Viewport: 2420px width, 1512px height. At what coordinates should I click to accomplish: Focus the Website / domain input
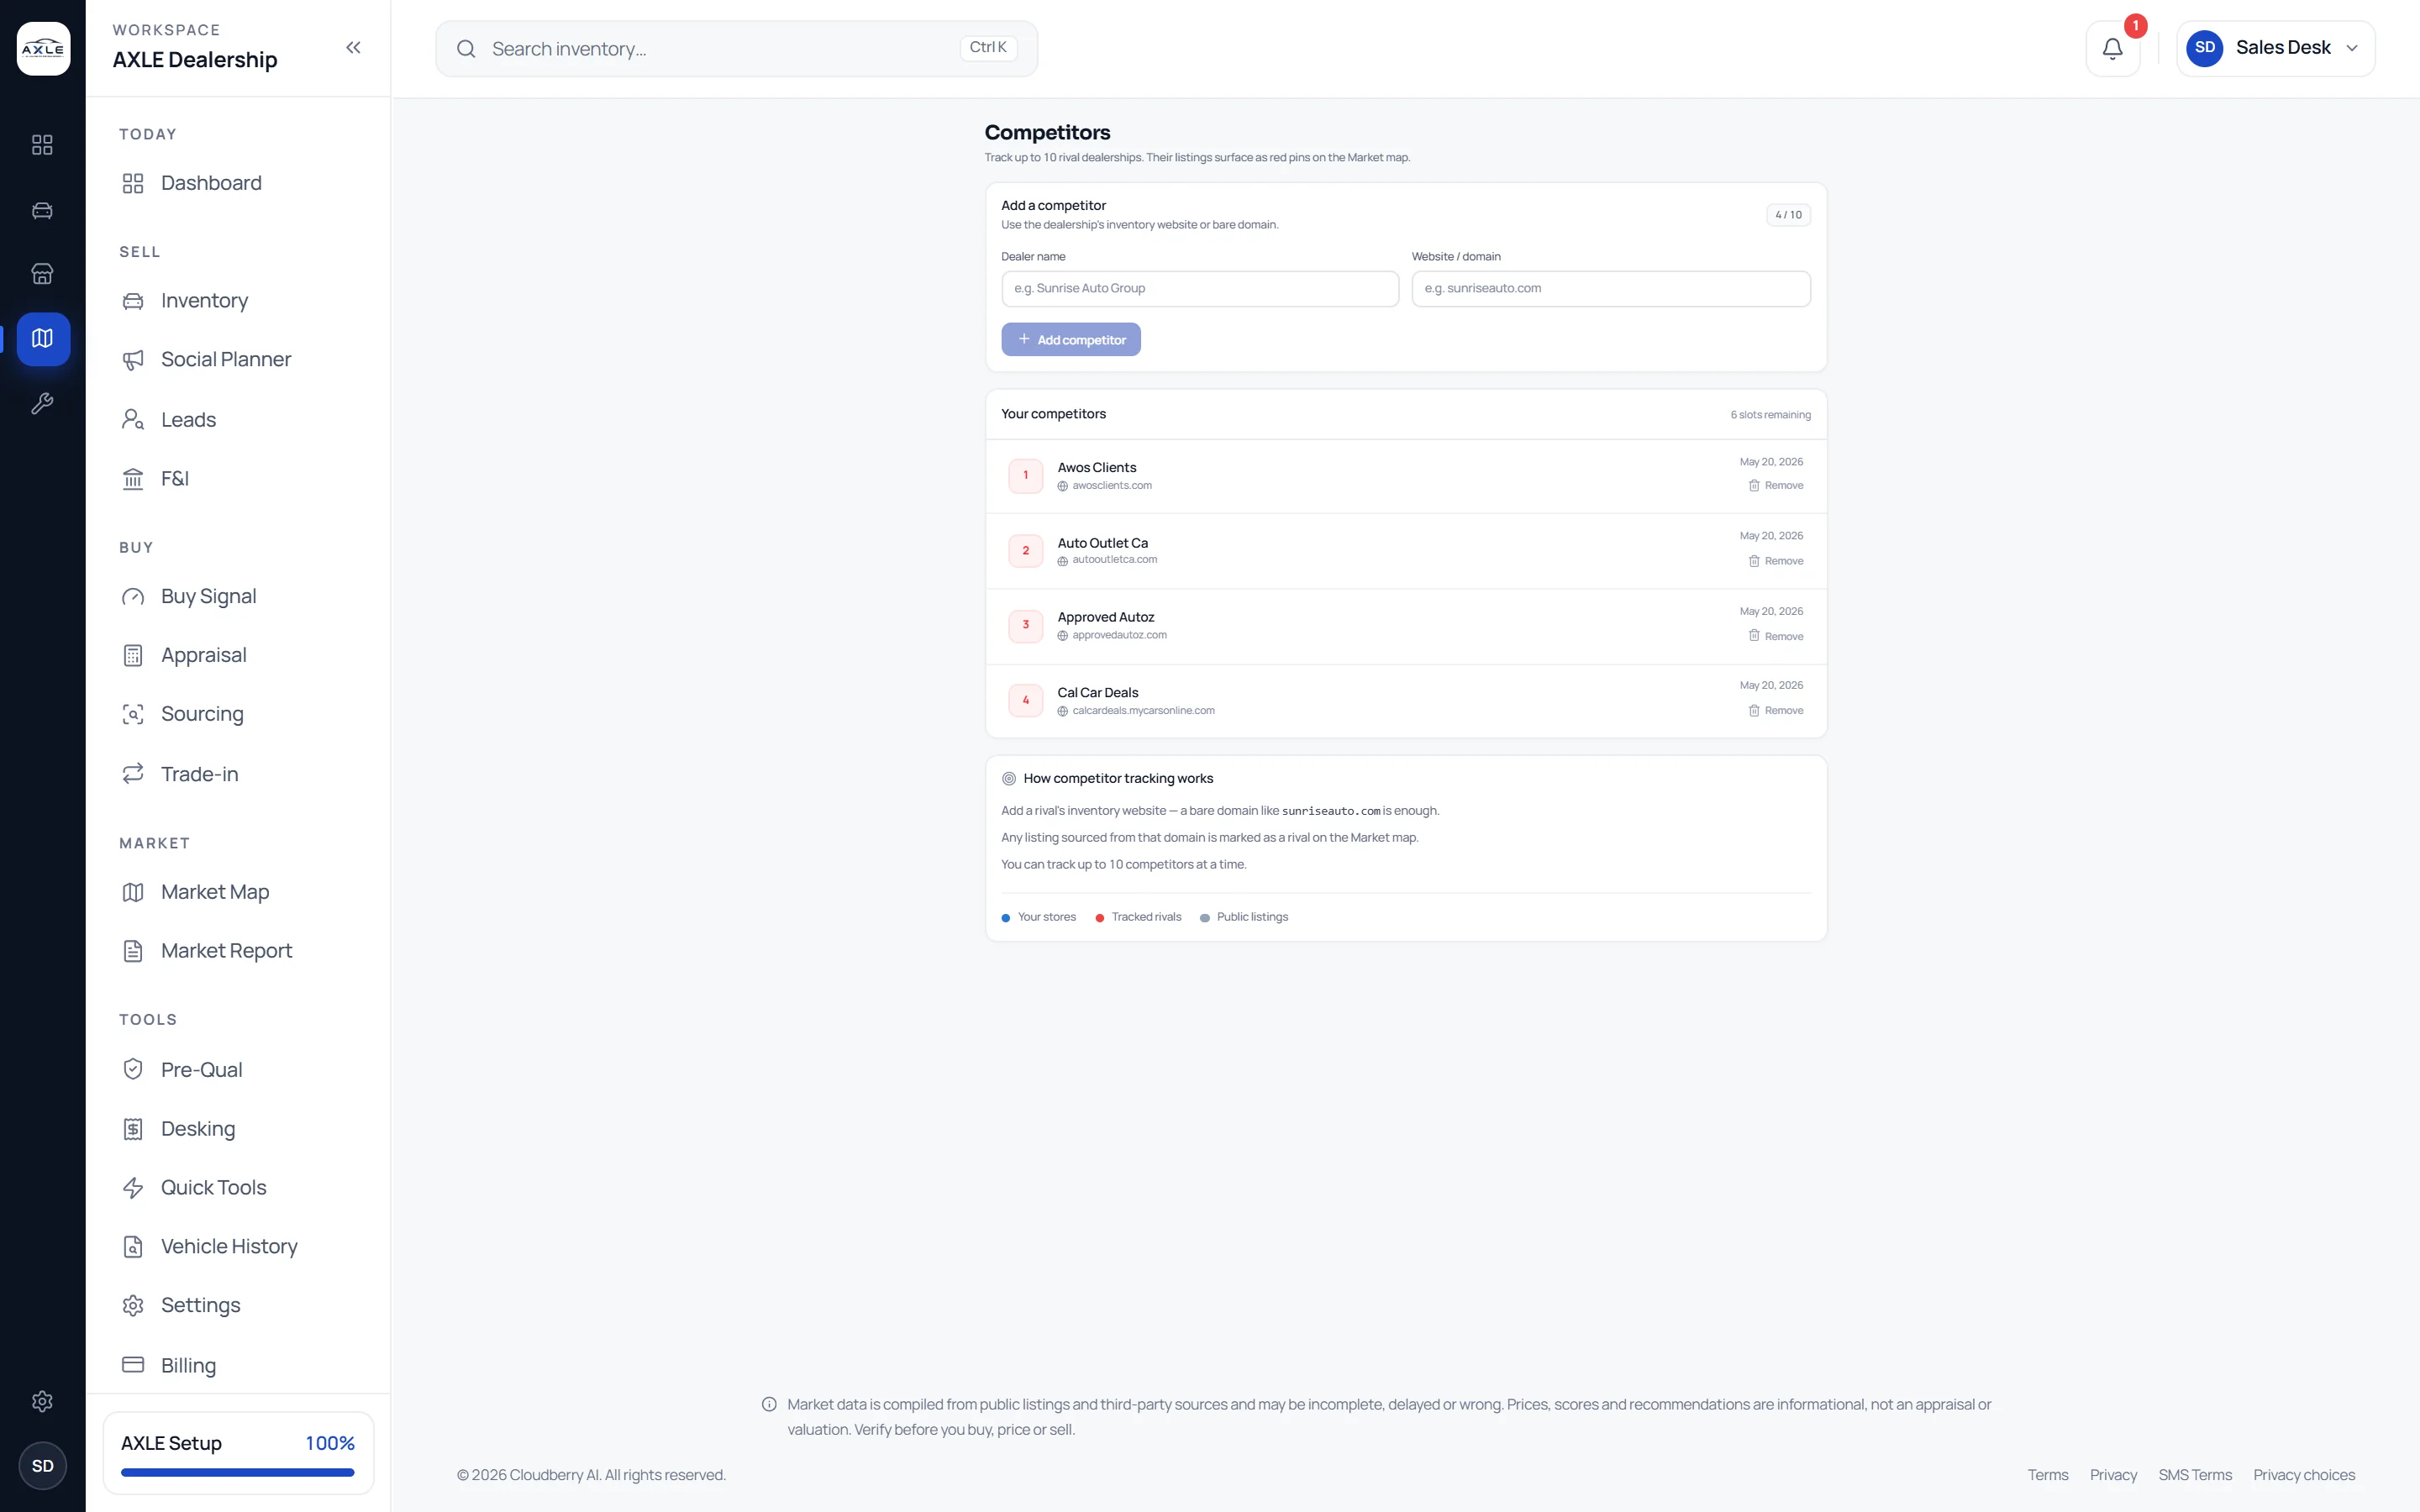[x=1610, y=288]
